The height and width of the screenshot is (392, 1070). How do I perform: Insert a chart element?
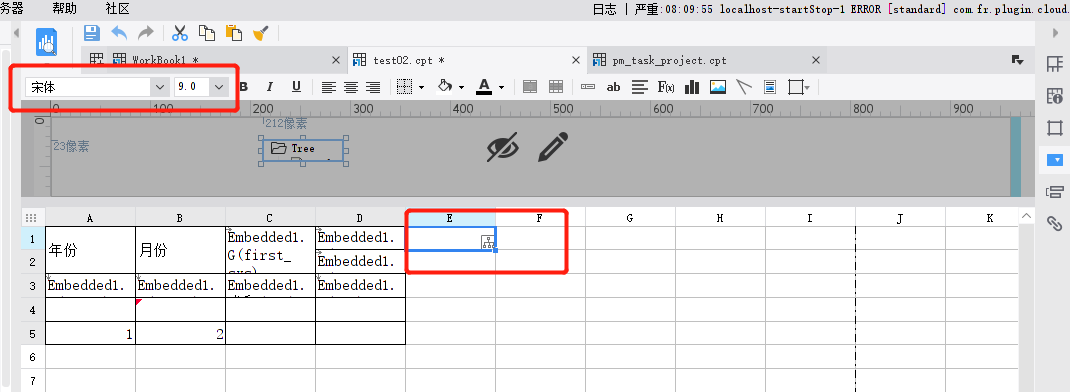[692, 87]
